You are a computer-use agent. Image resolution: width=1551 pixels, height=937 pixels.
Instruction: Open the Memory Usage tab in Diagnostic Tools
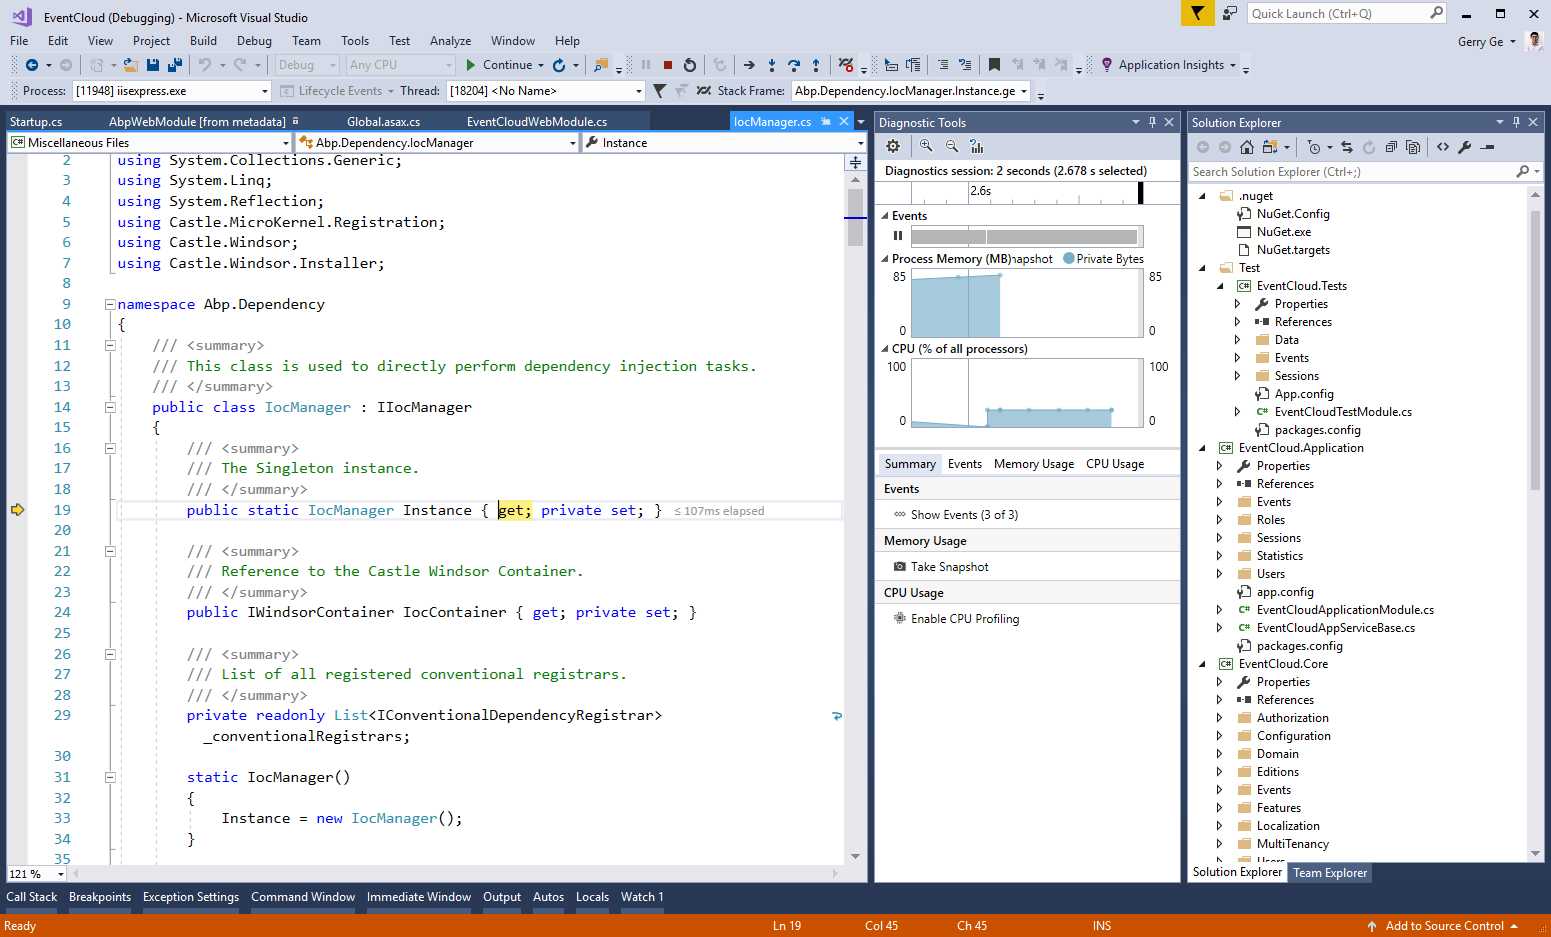(x=1033, y=464)
